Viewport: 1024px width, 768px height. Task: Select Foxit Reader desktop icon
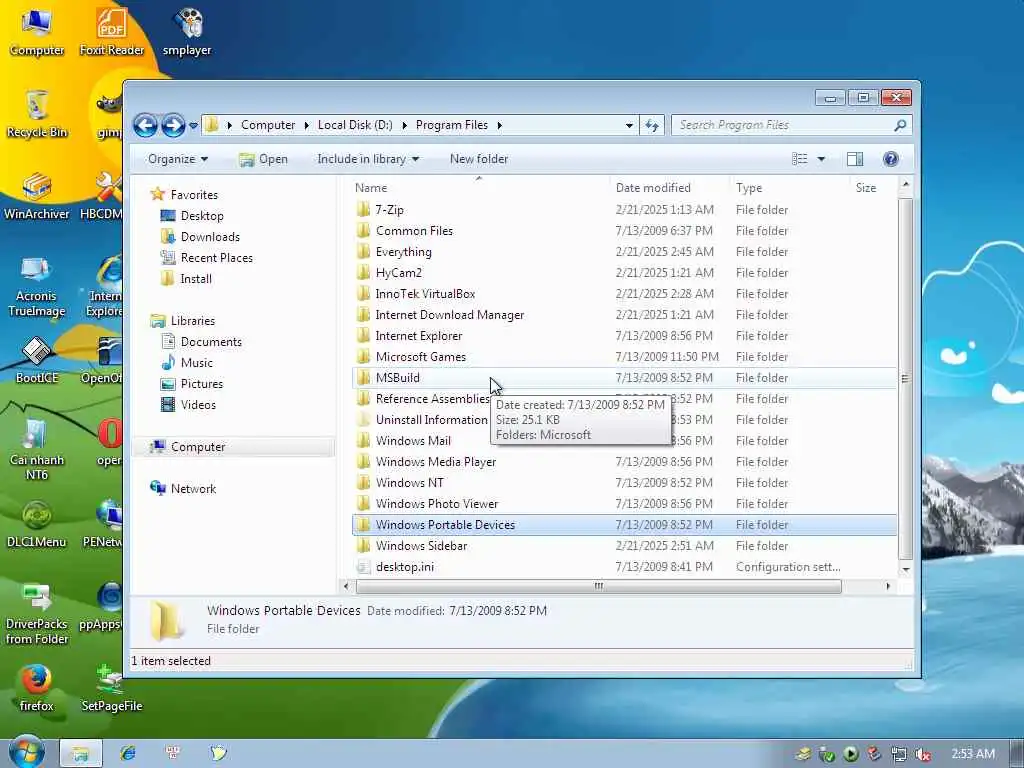click(112, 33)
